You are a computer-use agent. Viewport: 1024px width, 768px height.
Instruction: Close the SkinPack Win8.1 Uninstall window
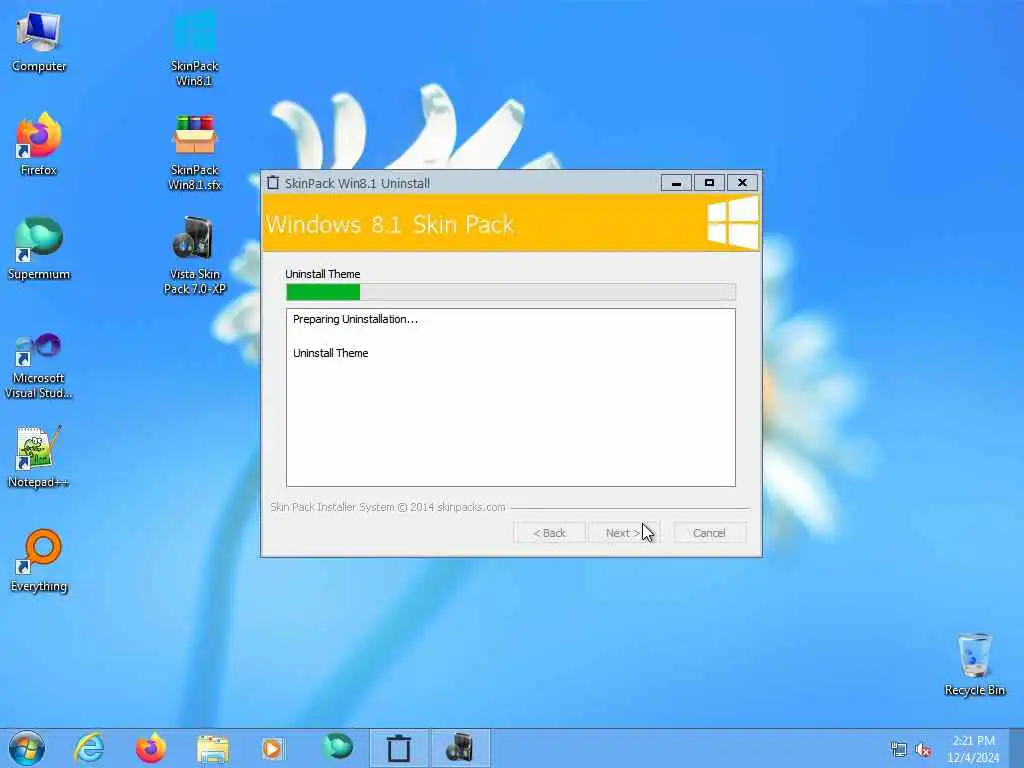[x=743, y=183]
